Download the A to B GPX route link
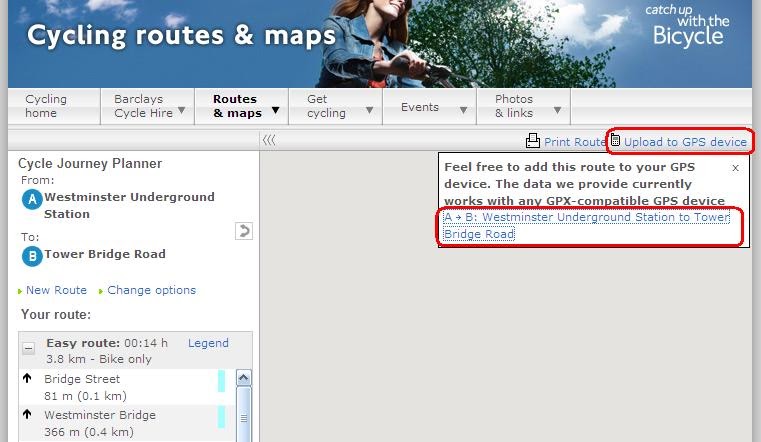The height and width of the screenshot is (442, 761). click(x=586, y=226)
